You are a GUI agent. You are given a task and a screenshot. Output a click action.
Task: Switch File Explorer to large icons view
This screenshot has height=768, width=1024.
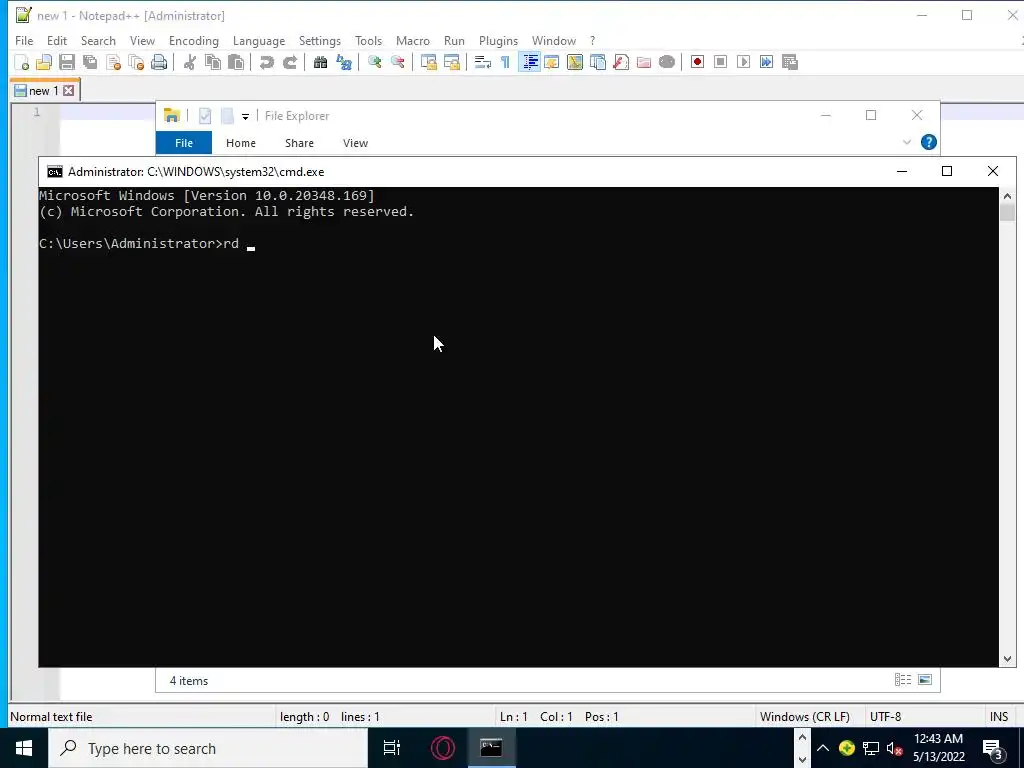925,680
